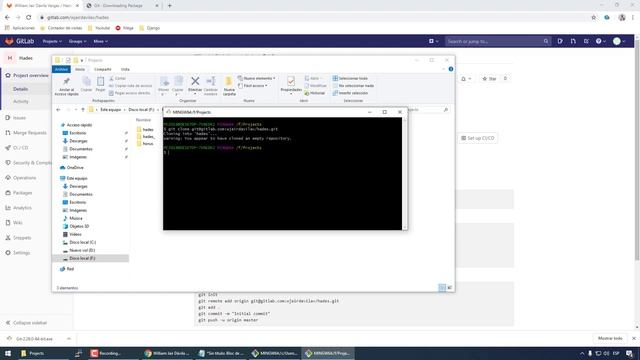Image resolution: width=640 pixels, height=360 pixels.
Task: Switch to the Vista ribbon tab
Action: coord(125,69)
